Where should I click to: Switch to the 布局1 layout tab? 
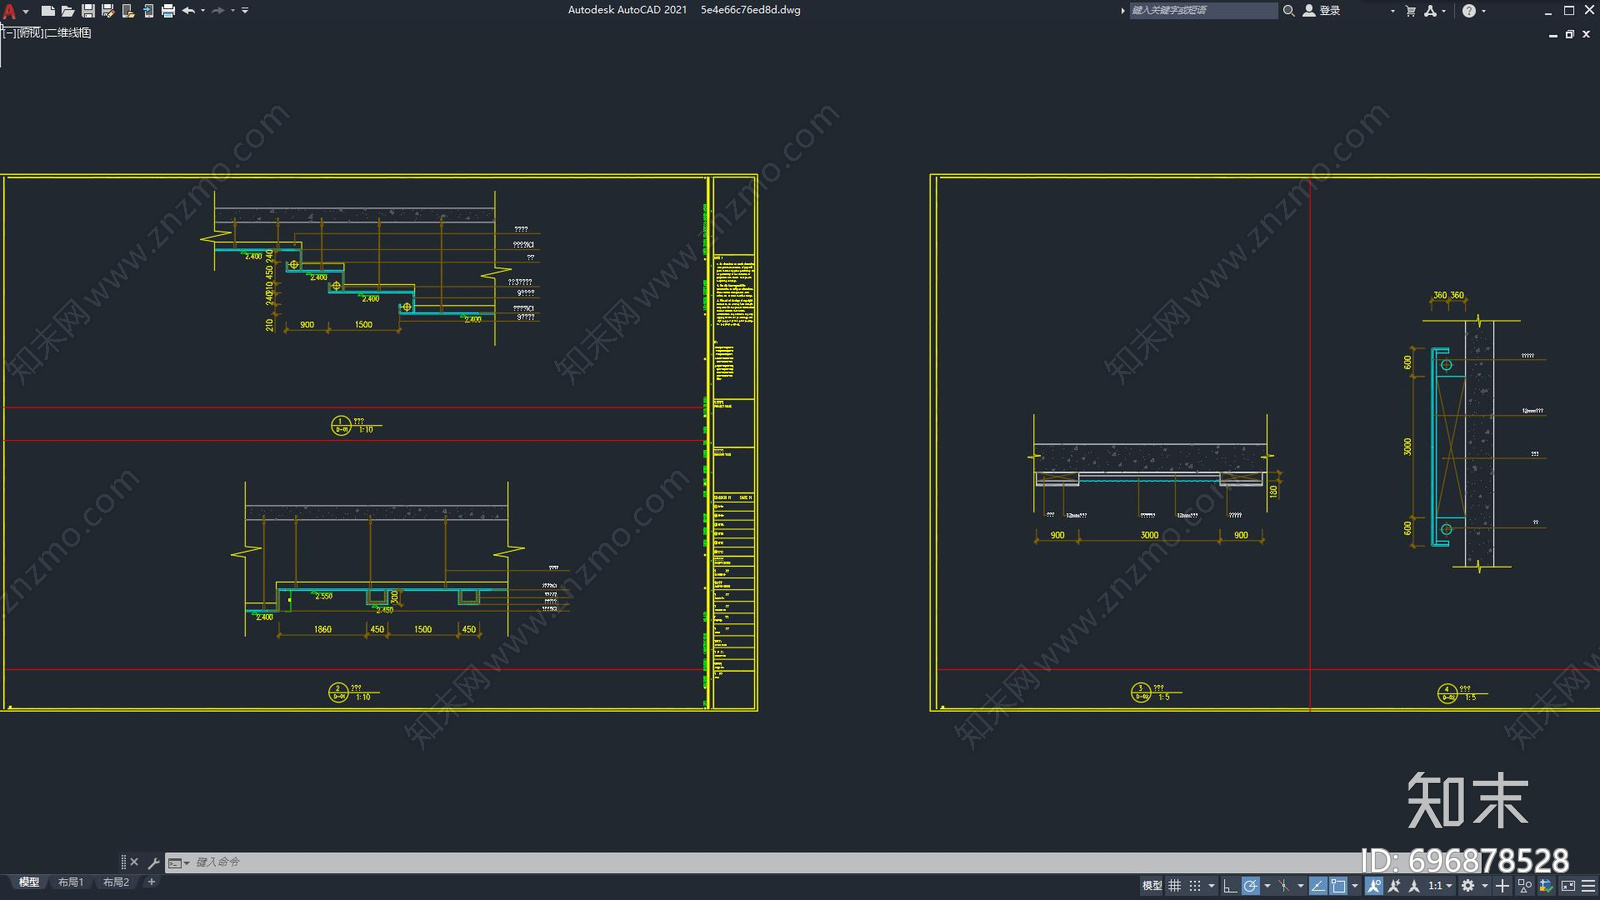point(70,882)
